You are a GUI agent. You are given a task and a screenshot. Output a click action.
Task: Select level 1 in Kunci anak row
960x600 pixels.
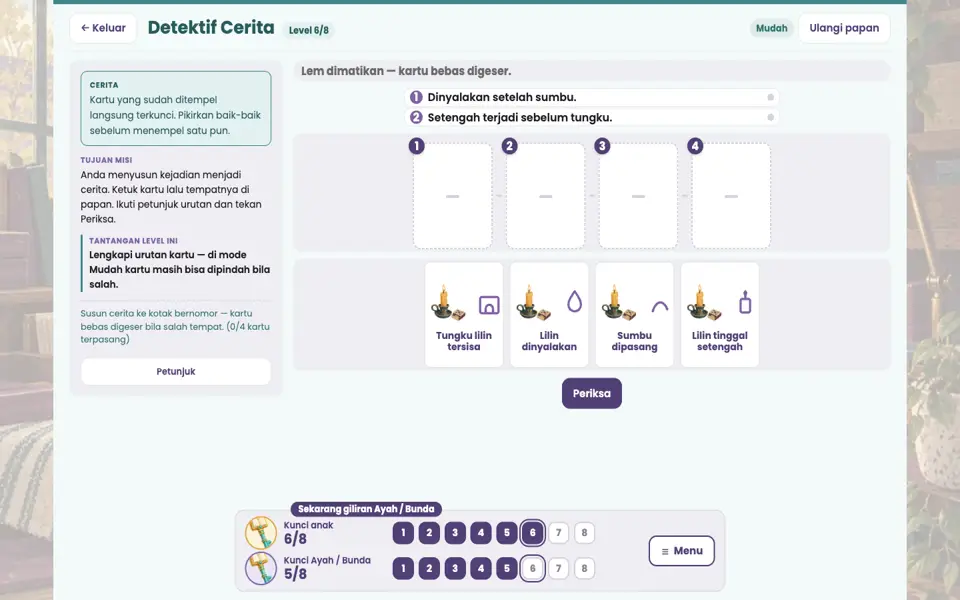tap(403, 533)
